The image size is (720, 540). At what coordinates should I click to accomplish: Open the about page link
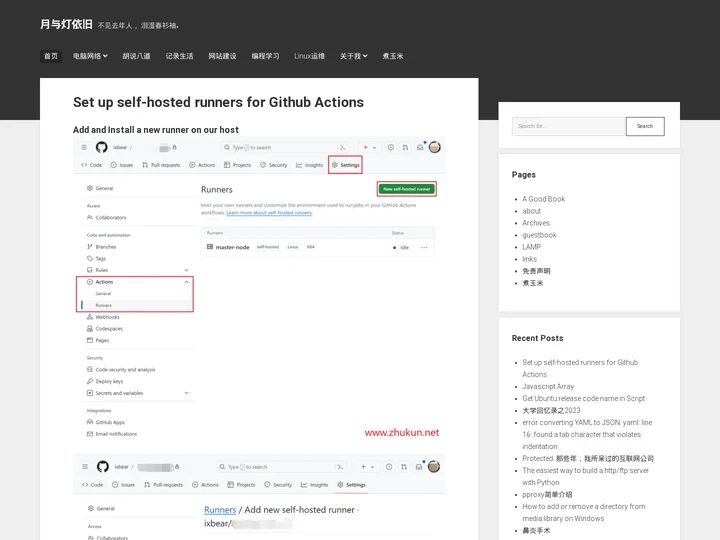(531, 211)
